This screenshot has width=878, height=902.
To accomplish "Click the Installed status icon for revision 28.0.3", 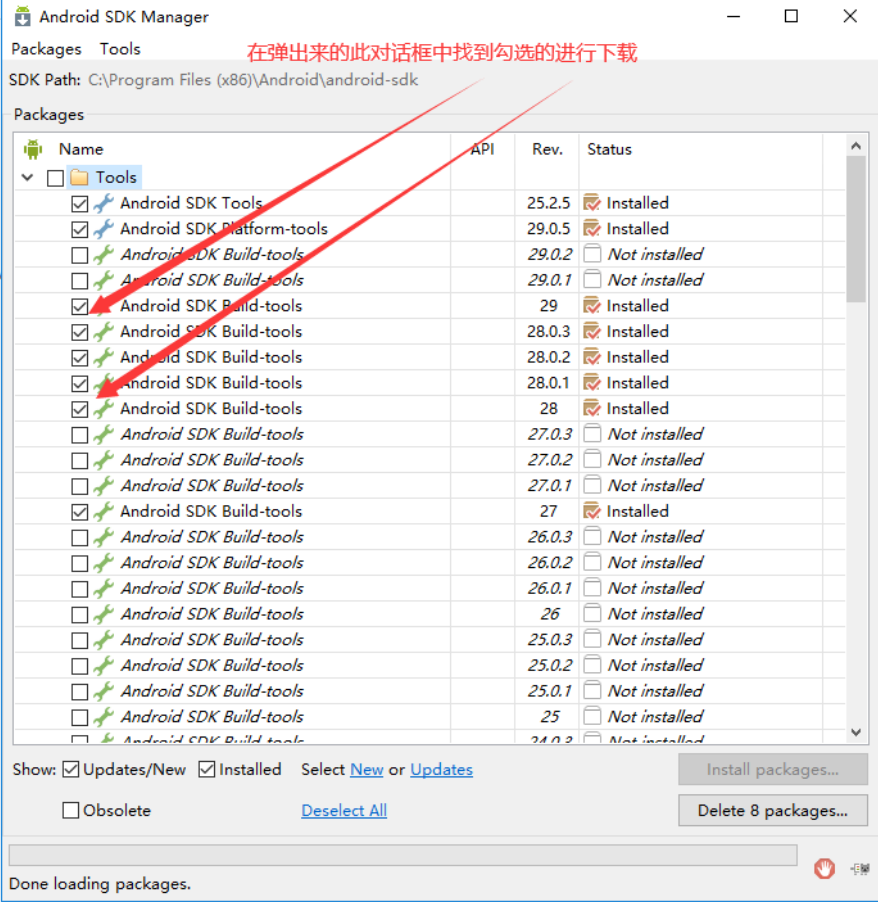I will (x=592, y=331).
